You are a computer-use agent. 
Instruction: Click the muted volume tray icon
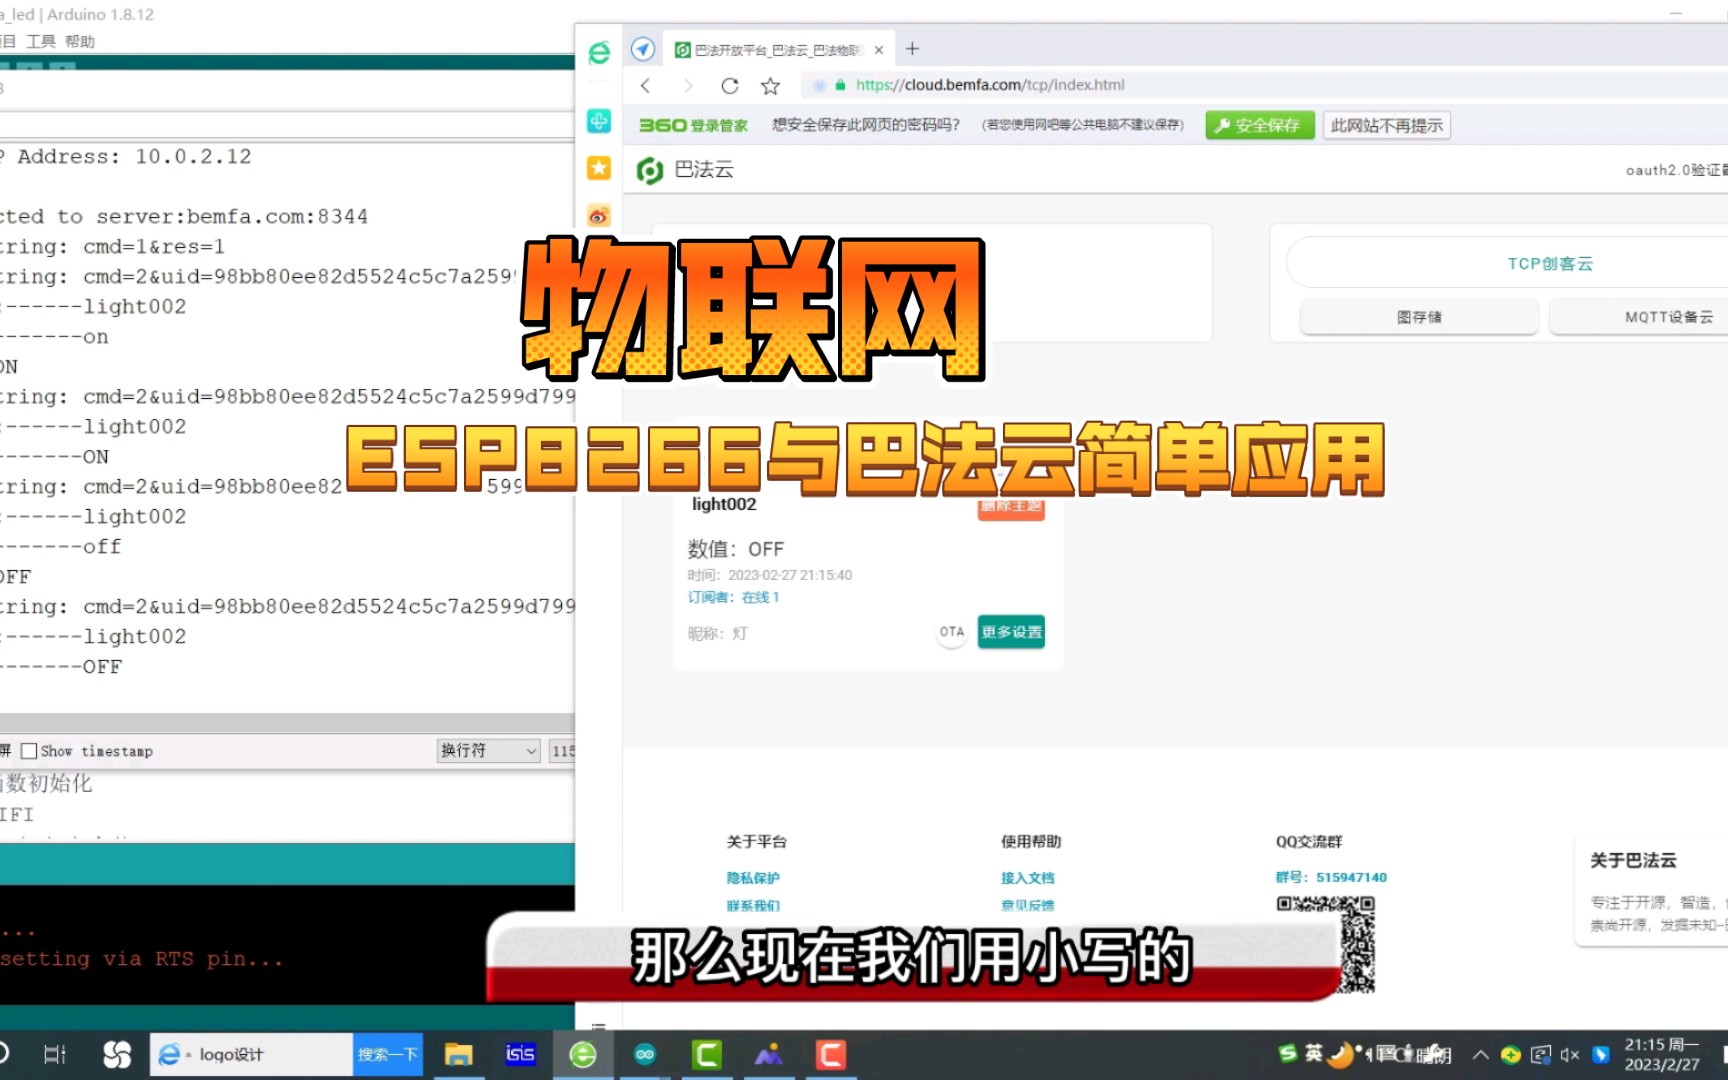coord(1570,1055)
